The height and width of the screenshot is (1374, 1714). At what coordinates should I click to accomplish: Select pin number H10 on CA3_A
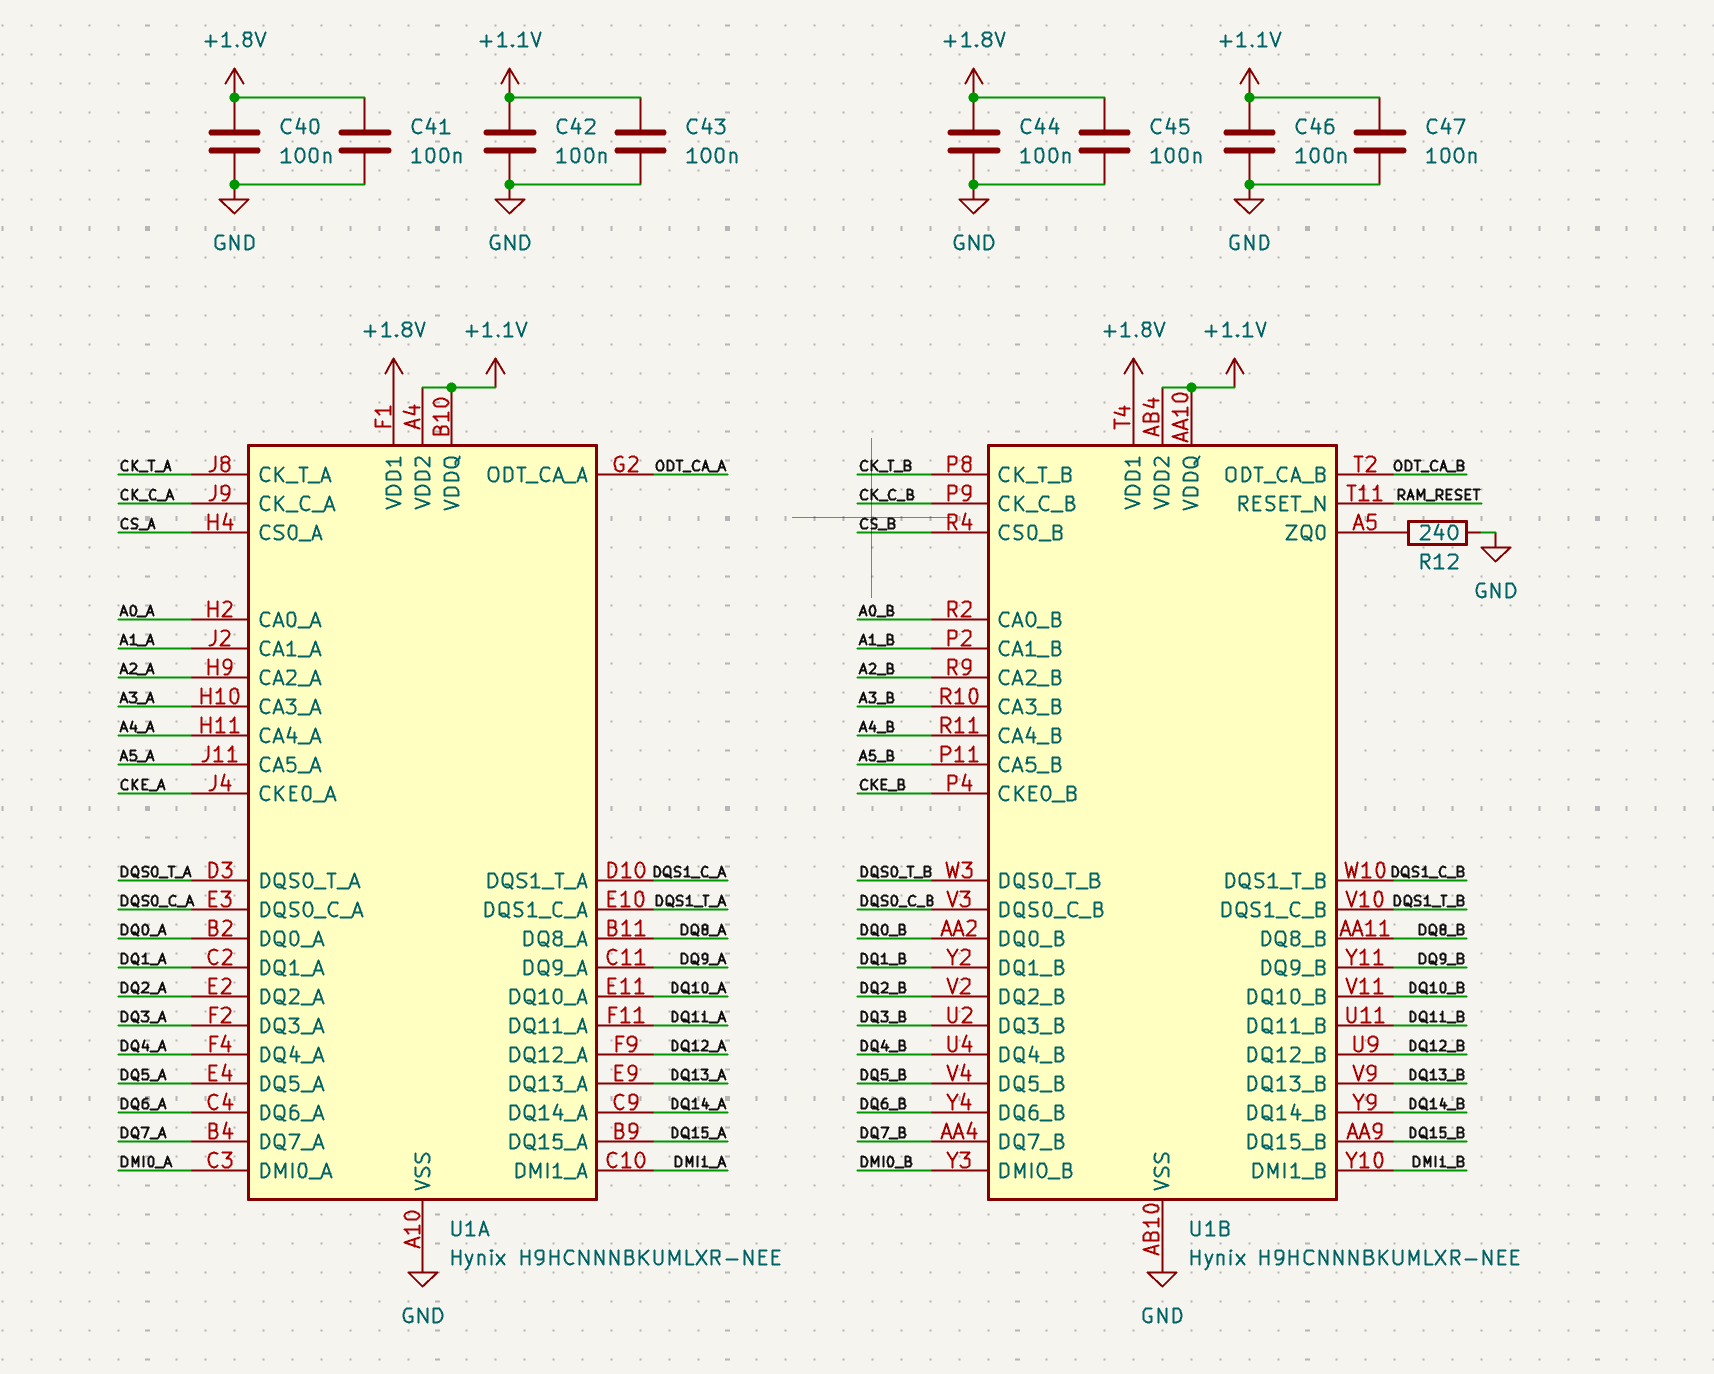[219, 697]
